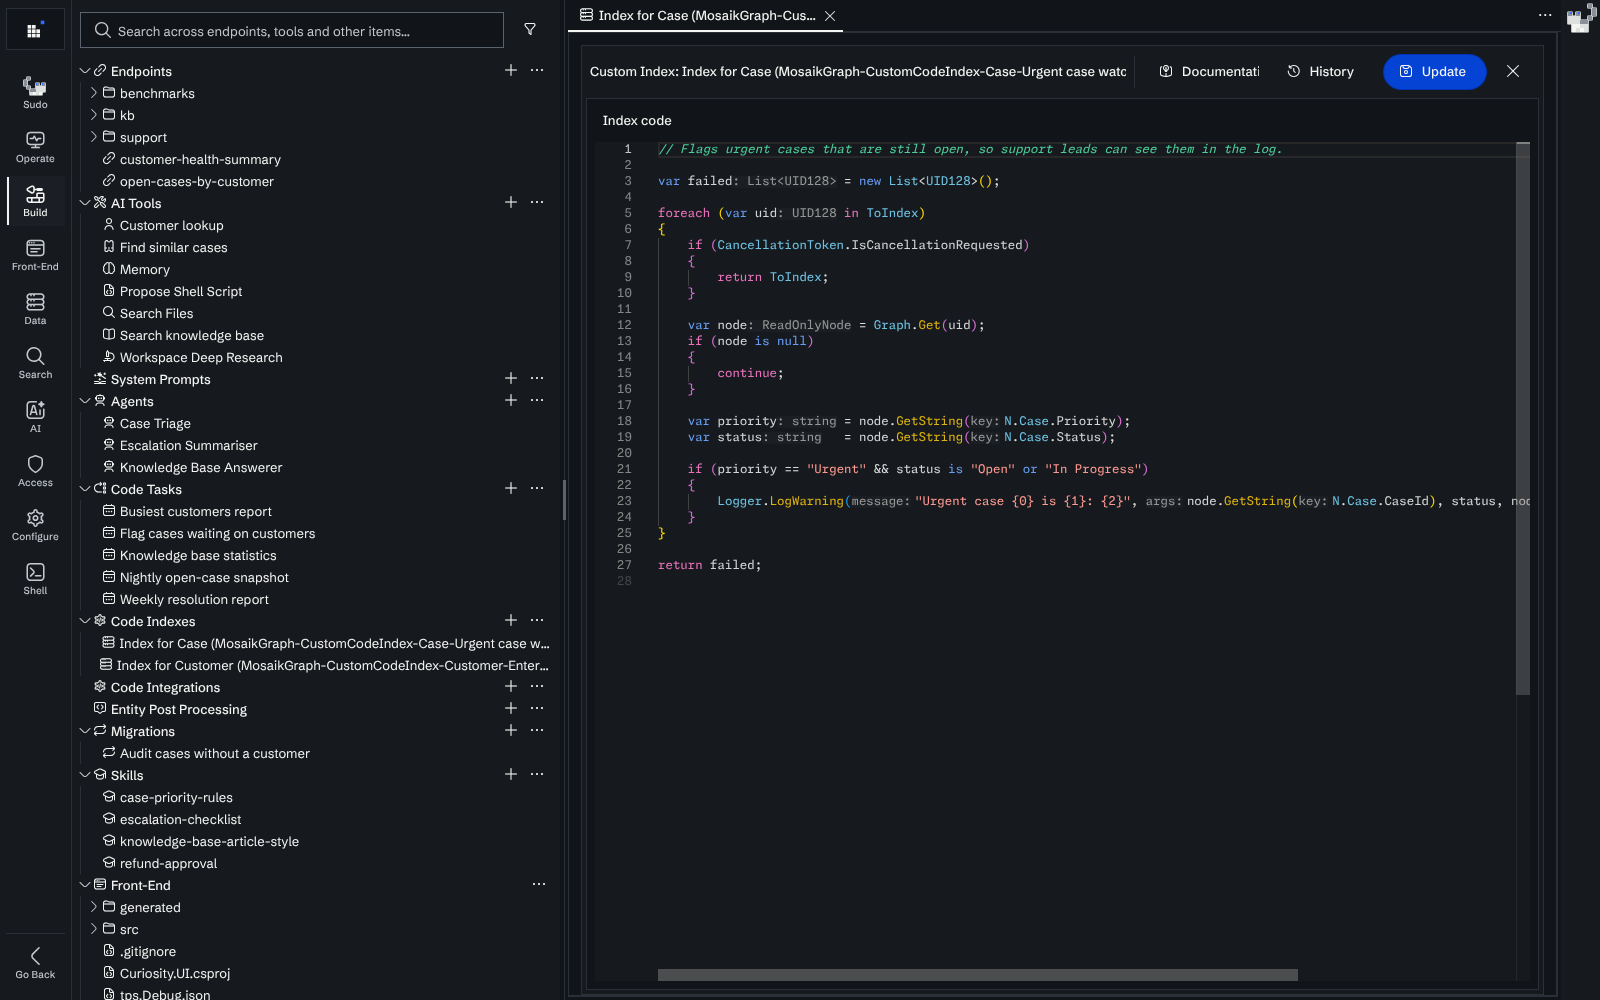Click the blue Update button

pos(1434,71)
